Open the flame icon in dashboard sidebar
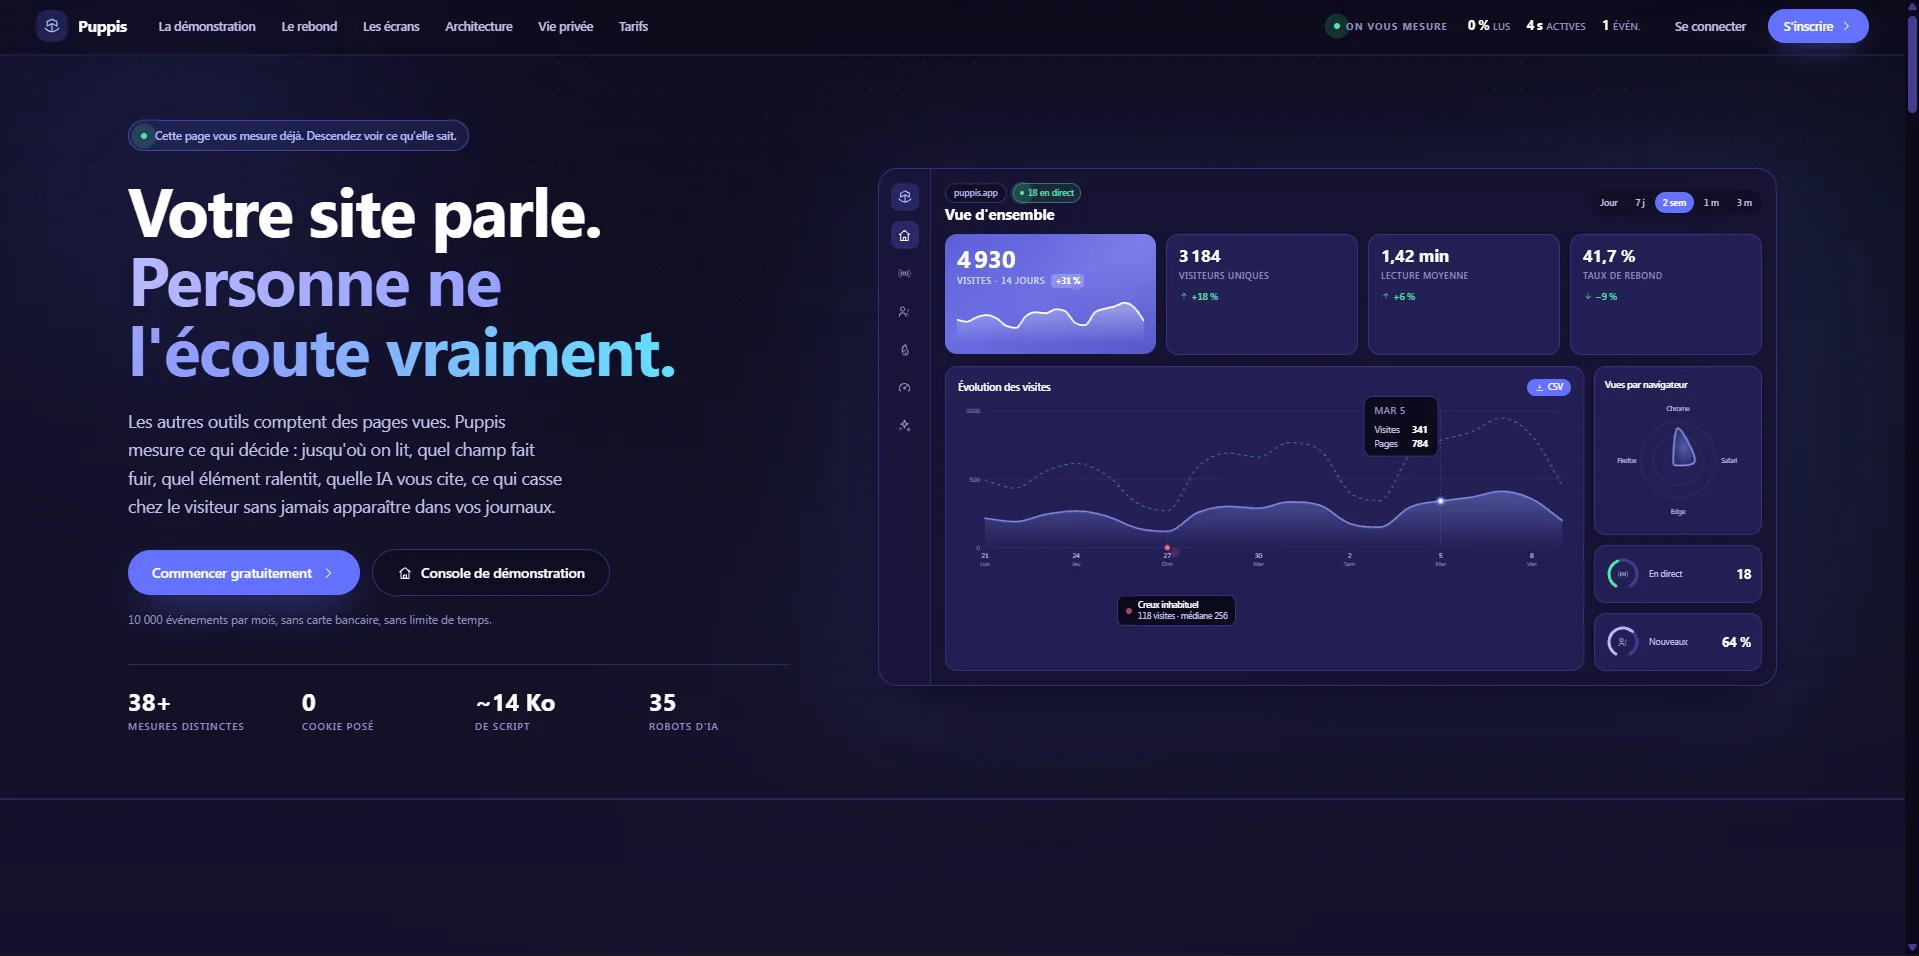This screenshot has width=1919, height=956. (904, 350)
